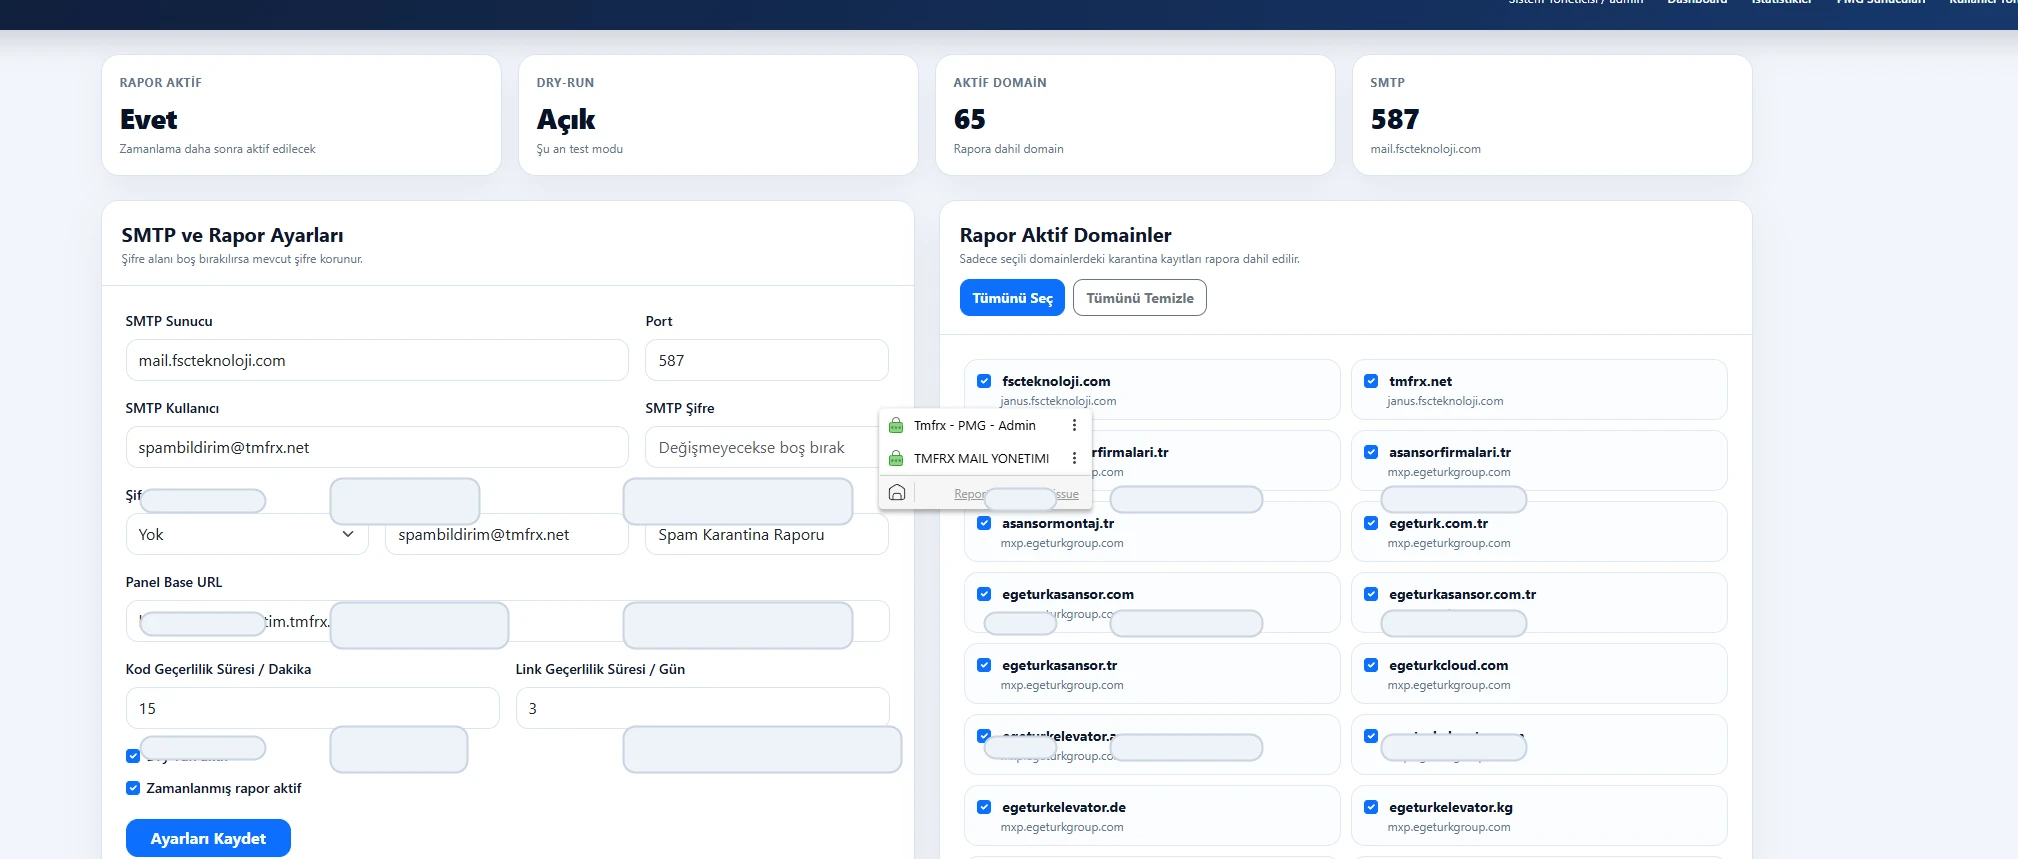Click the Şu an test modu note
This screenshot has height=859, width=2018.
(580, 149)
